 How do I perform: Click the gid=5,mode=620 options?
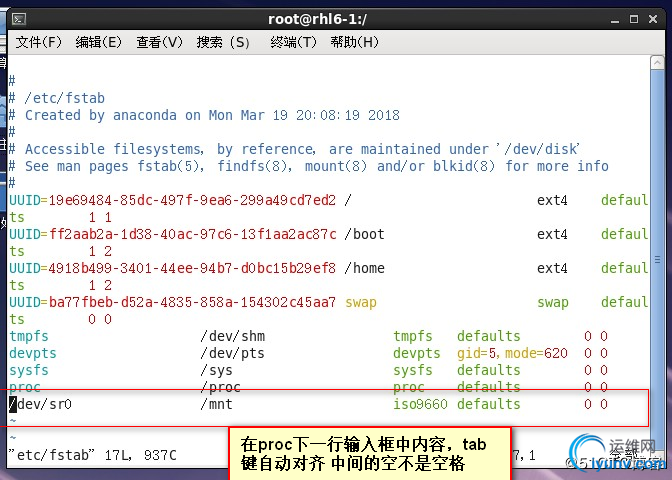(x=512, y=354)
